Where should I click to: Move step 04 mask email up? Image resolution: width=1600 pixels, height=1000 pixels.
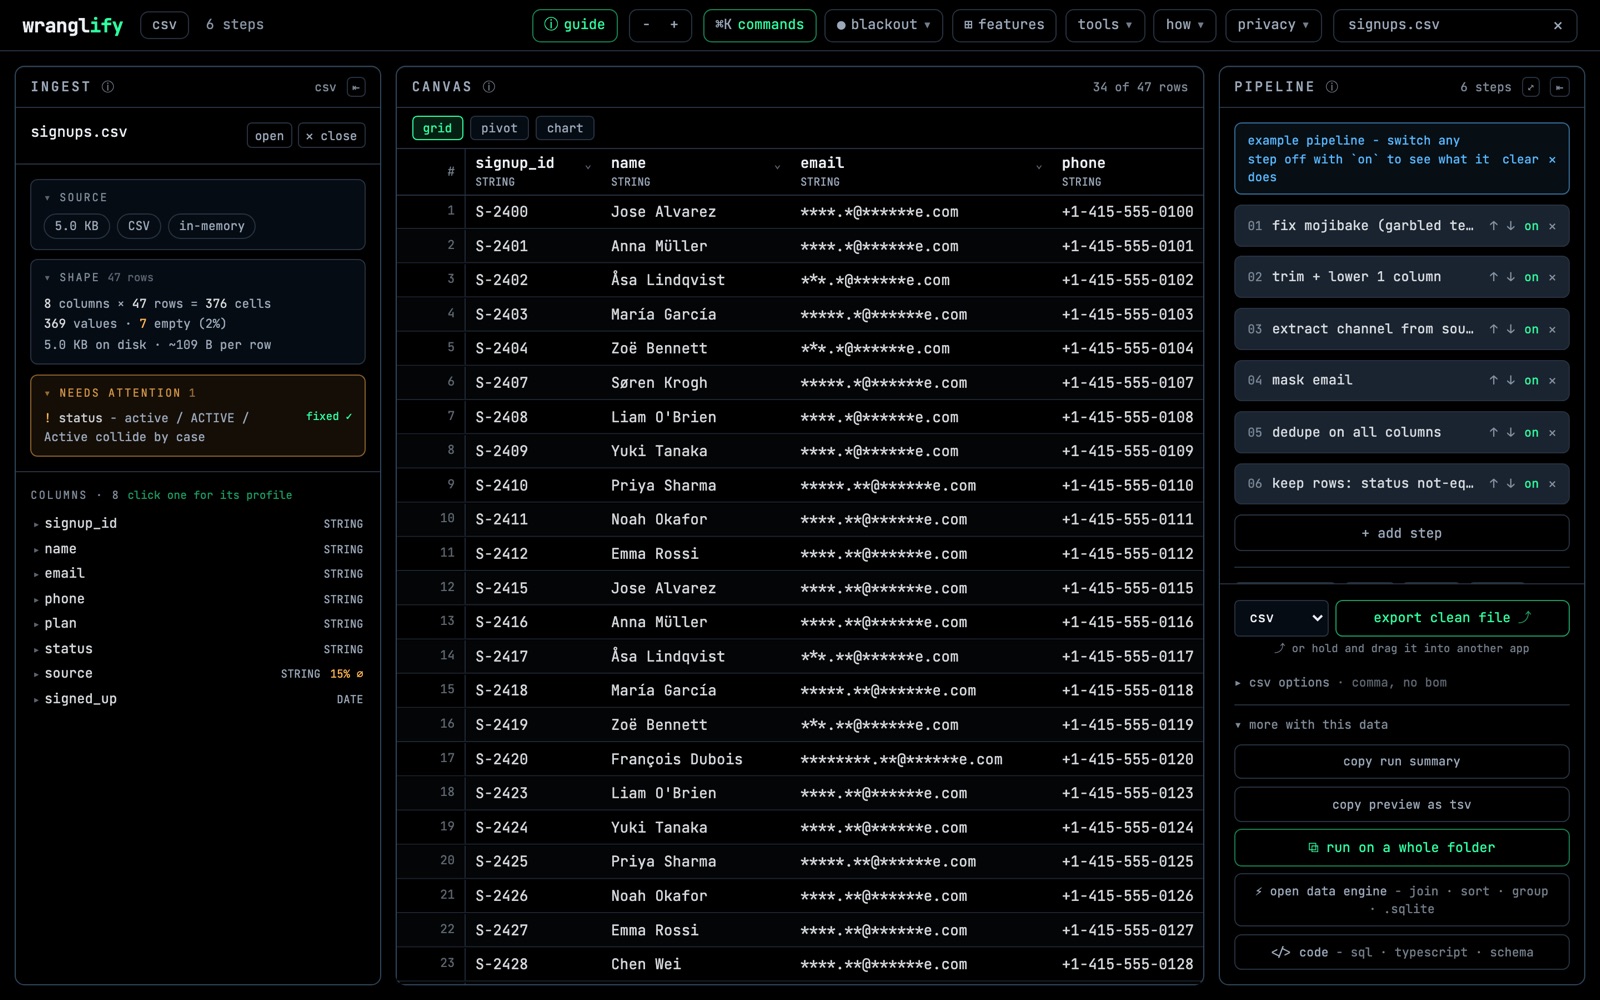[1494, 380]
